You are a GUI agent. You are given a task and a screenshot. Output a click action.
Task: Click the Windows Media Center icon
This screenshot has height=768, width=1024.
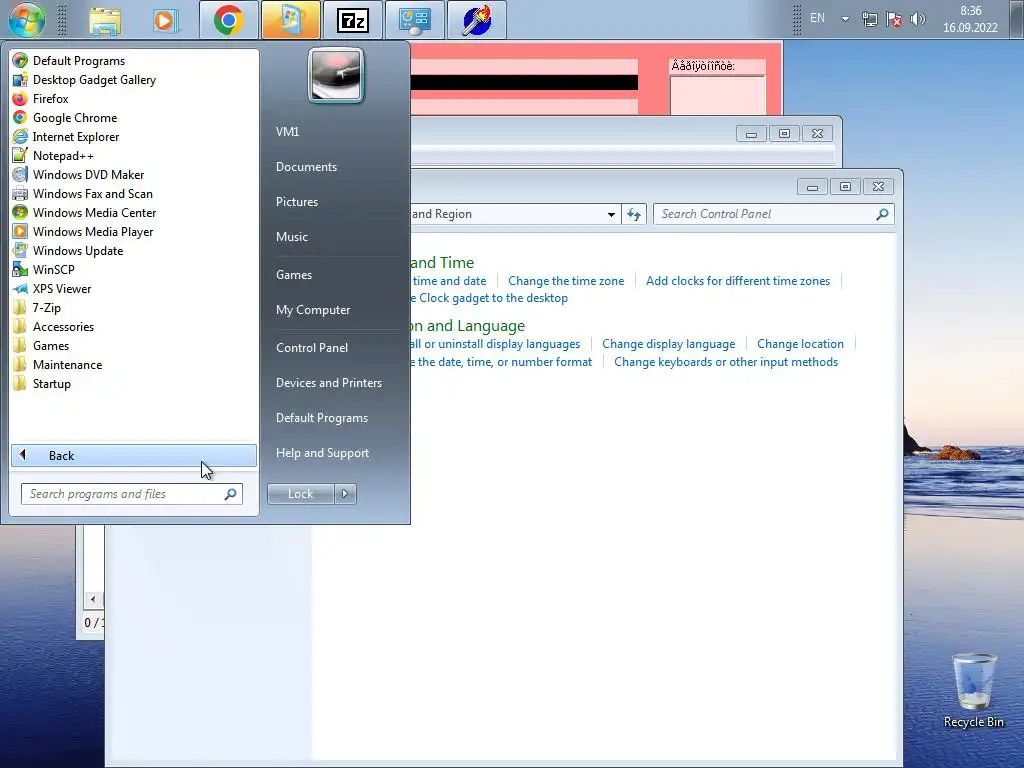[20, 212]
